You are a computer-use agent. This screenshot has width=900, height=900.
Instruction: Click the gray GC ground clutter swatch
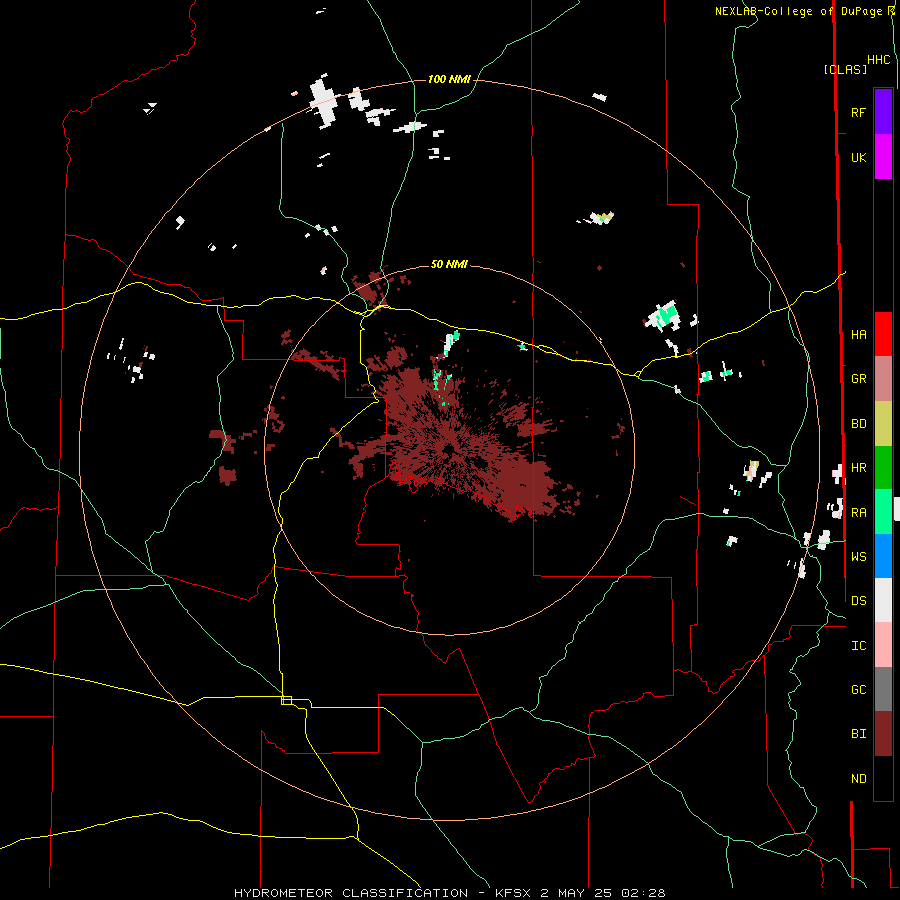coord(883,689)
